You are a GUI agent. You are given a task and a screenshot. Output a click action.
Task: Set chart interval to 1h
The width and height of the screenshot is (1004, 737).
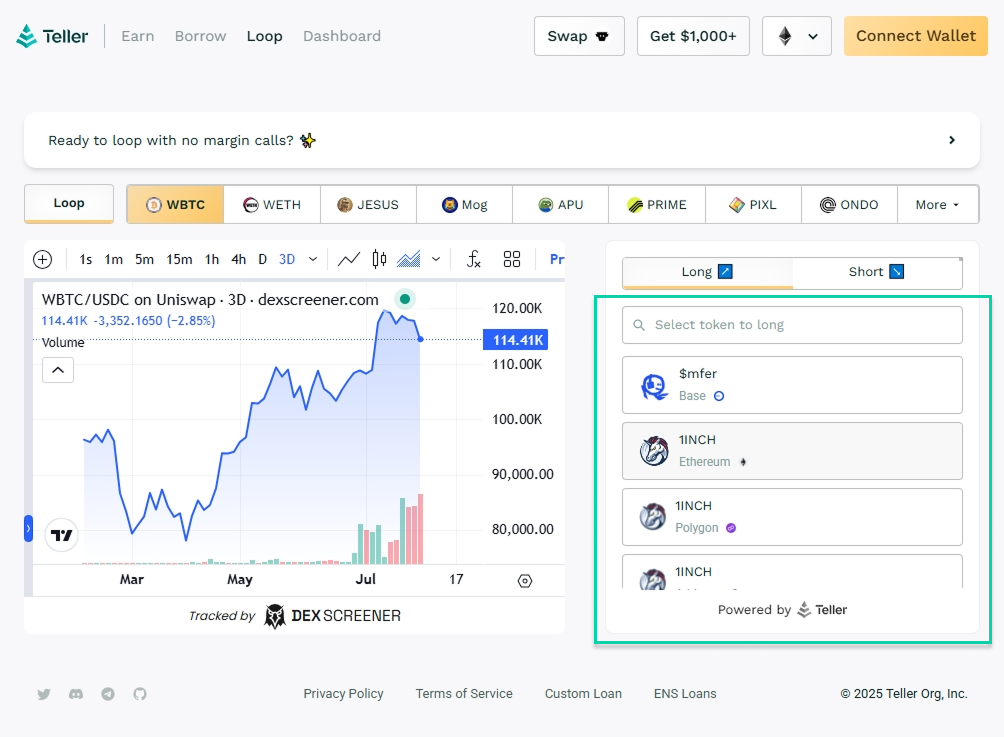tap(212, 259)
